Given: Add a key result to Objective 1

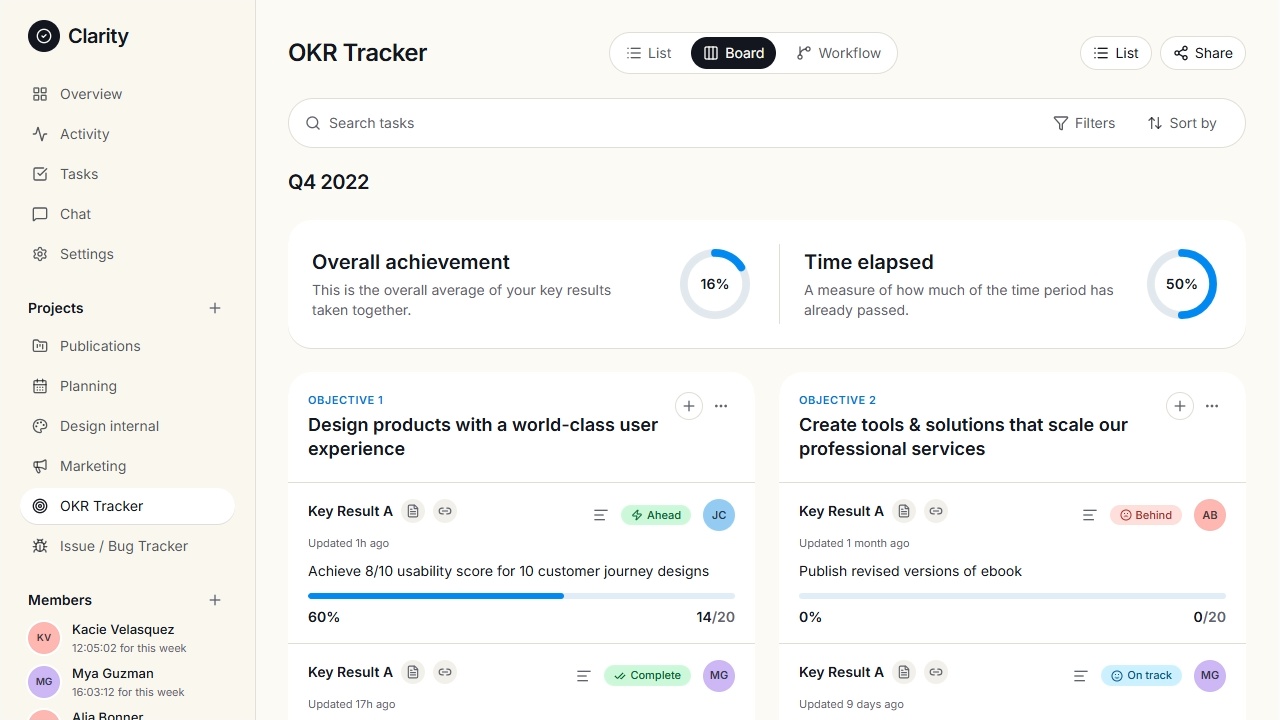Looking at the screenshot, I should [x=689, y=406].
